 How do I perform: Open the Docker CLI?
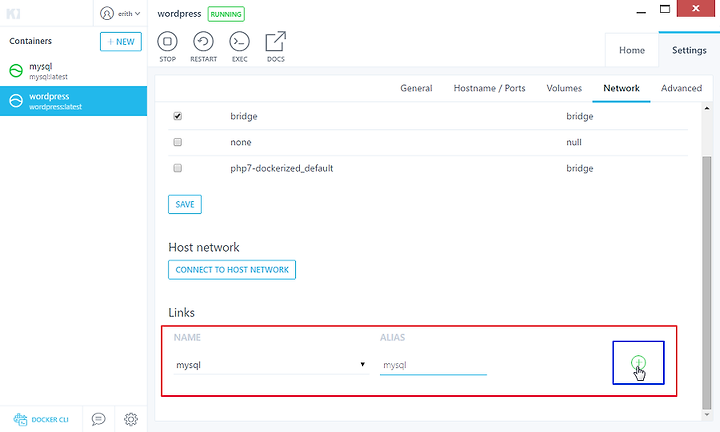41,419
